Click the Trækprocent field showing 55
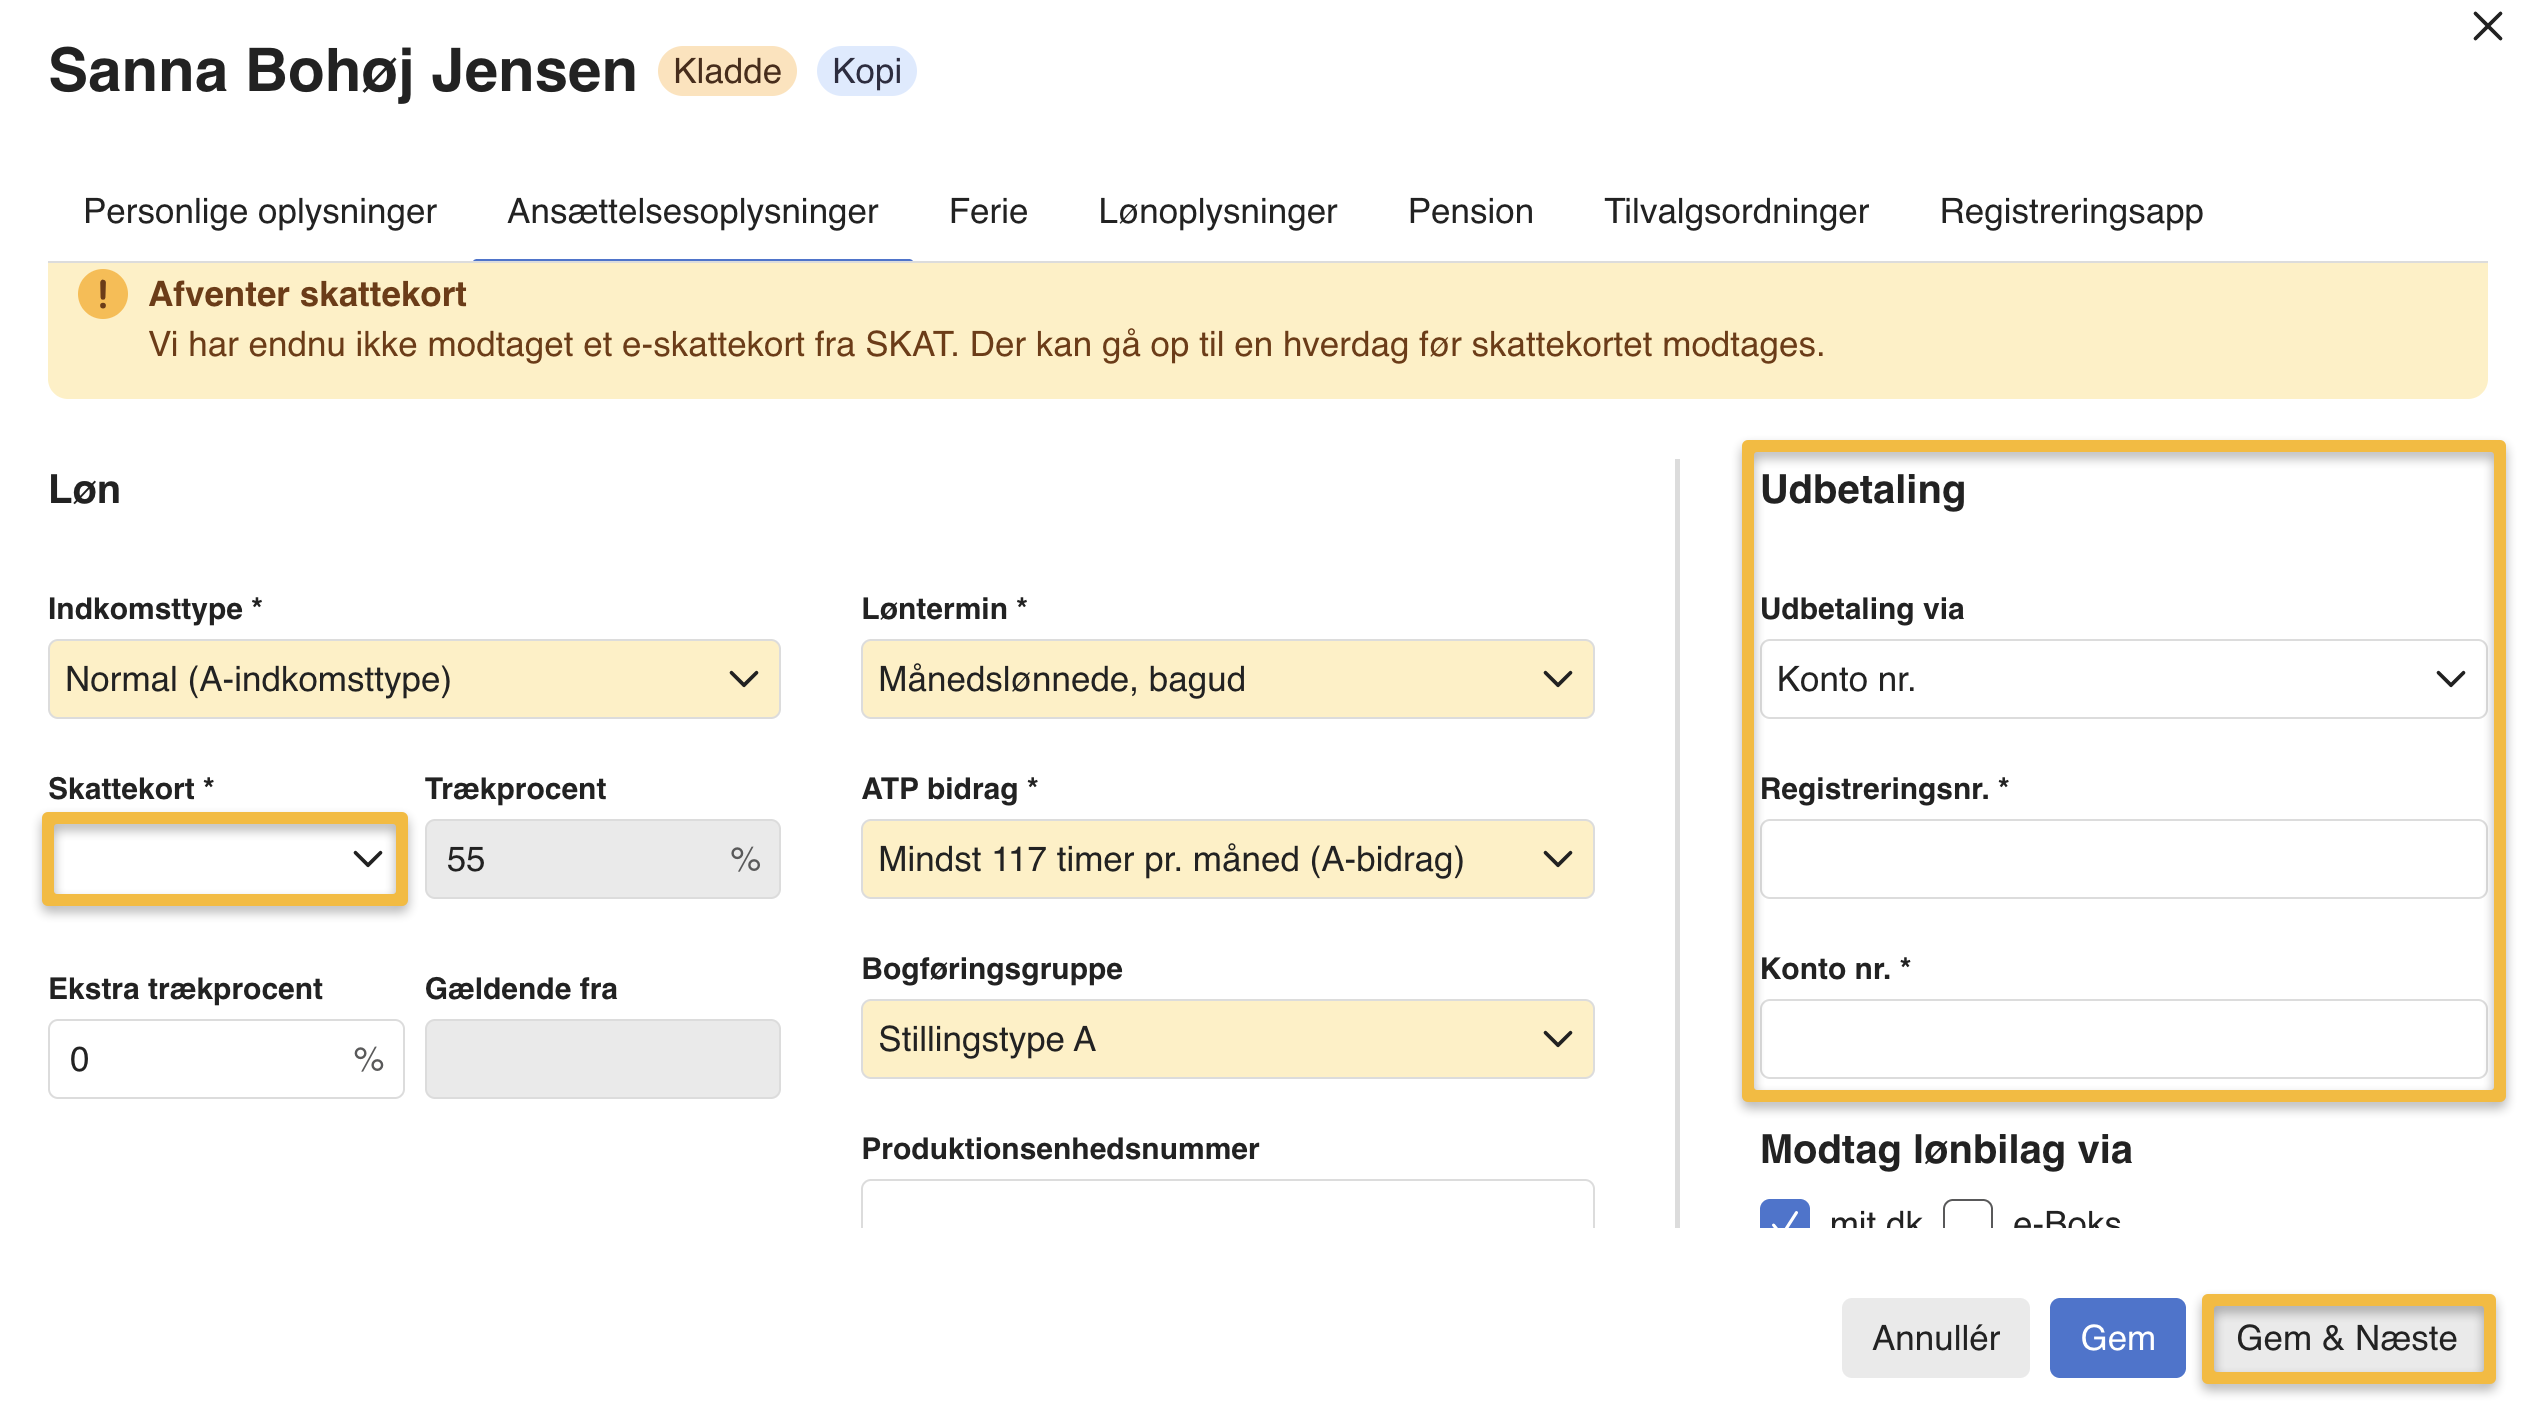Screen dimensions: 2542x1420 (x=602, y=859)
